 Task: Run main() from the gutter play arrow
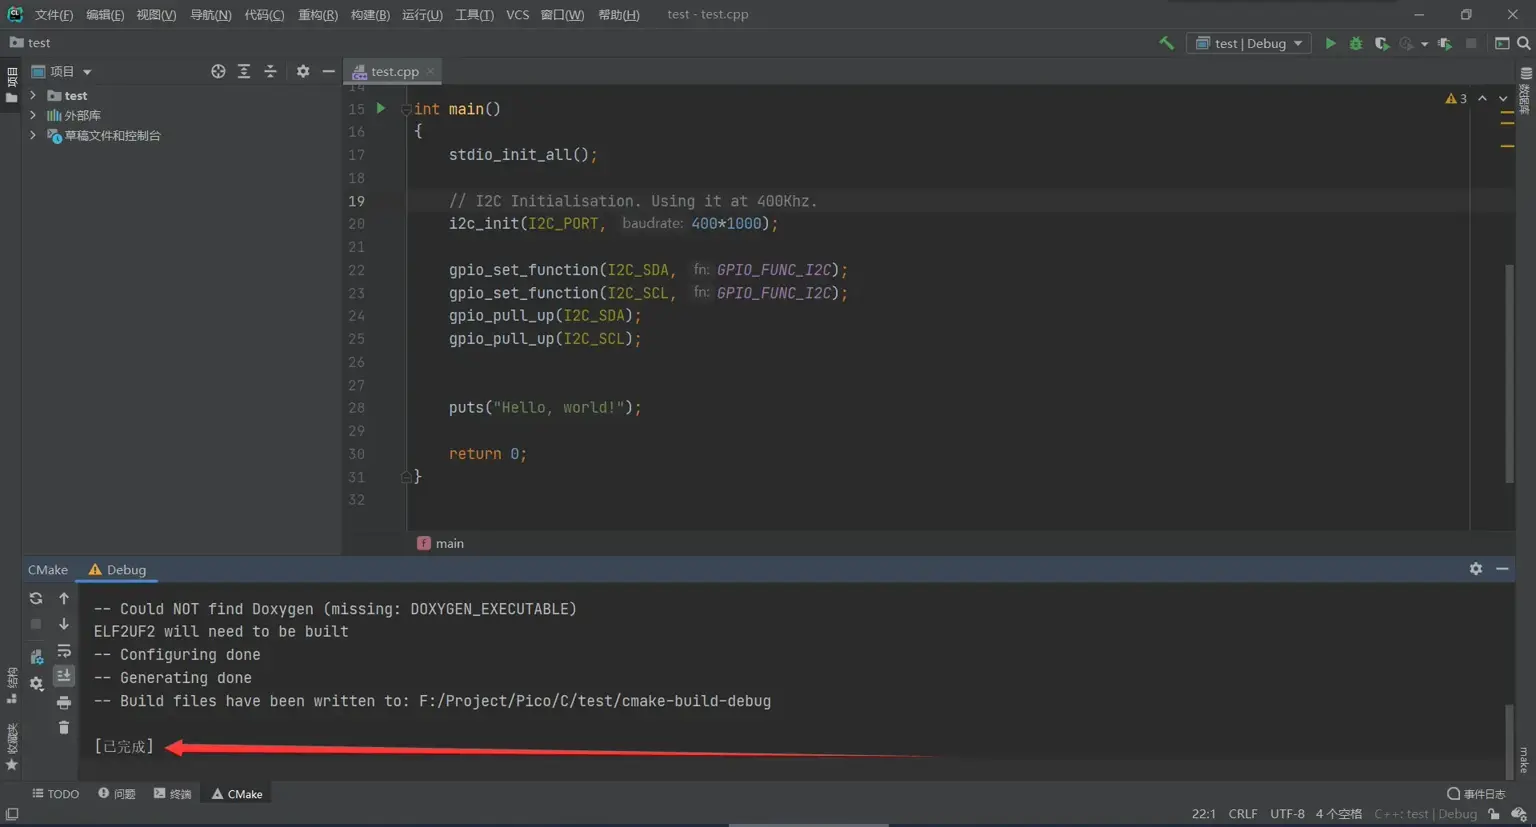380,108
